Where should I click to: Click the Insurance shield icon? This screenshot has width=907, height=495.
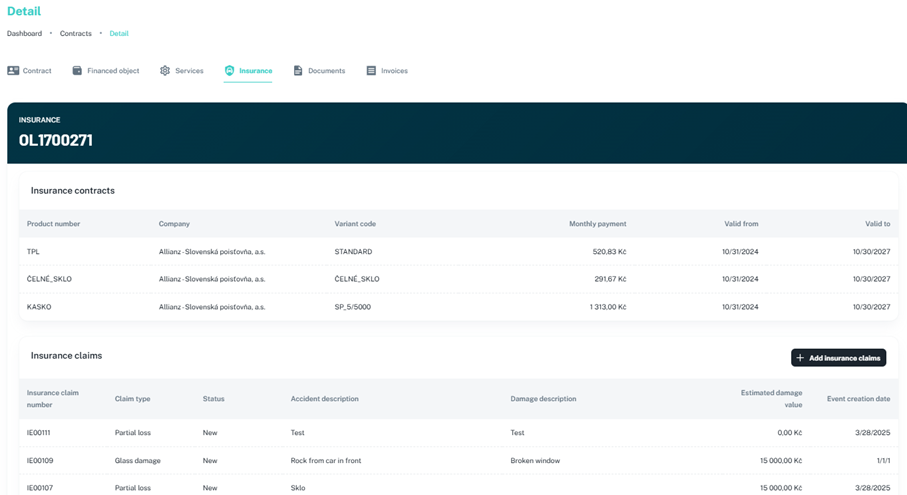229,71
